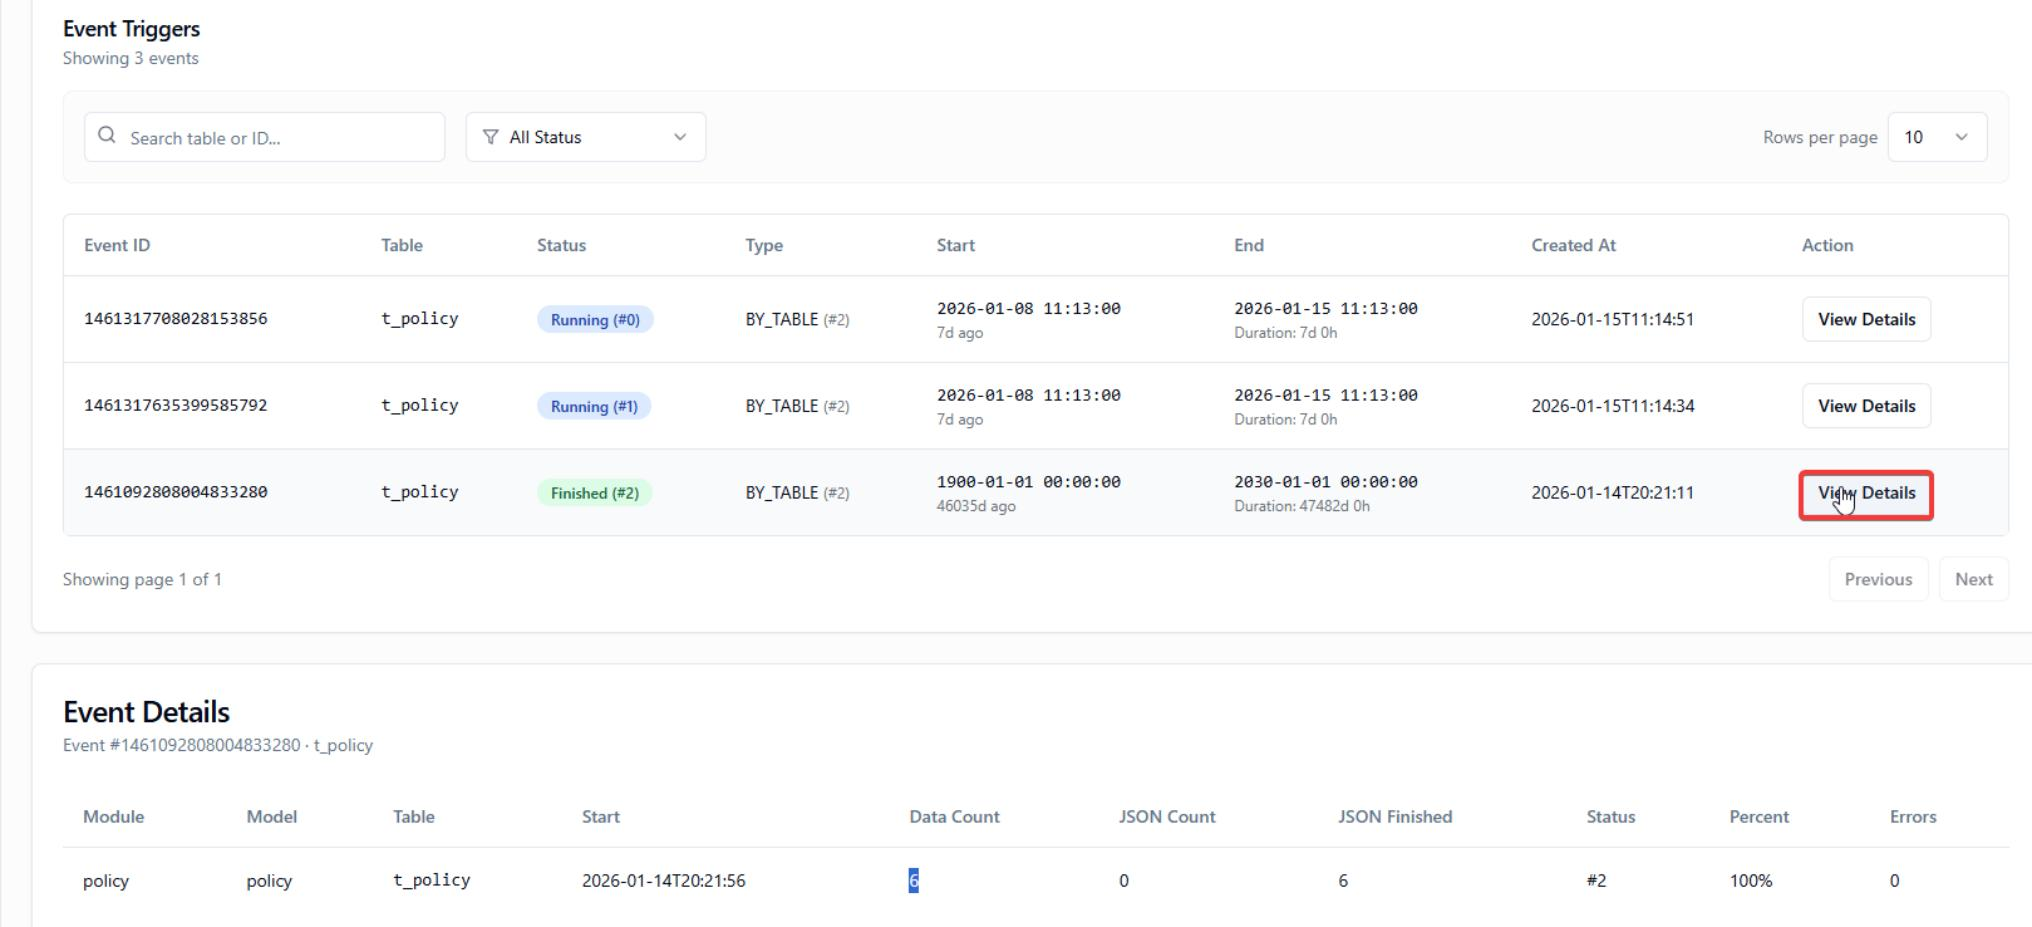Image resolution: width=2032 pixels, height=927 pixels.
Task: Click the End column header
Action: coord(1249,245)
